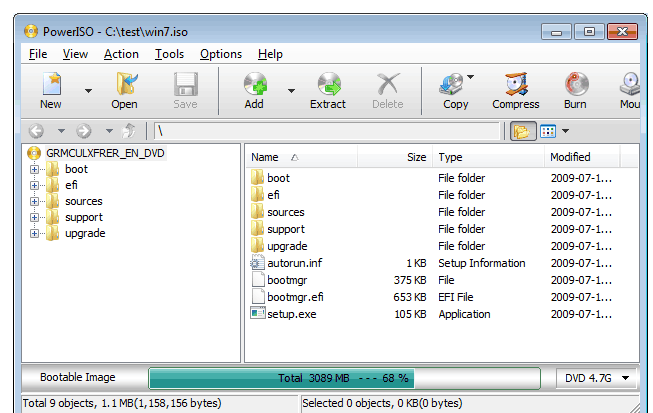Click the Mount toolbar icon
The height and width of the screenshot is (413, 653).
point(630,90)
